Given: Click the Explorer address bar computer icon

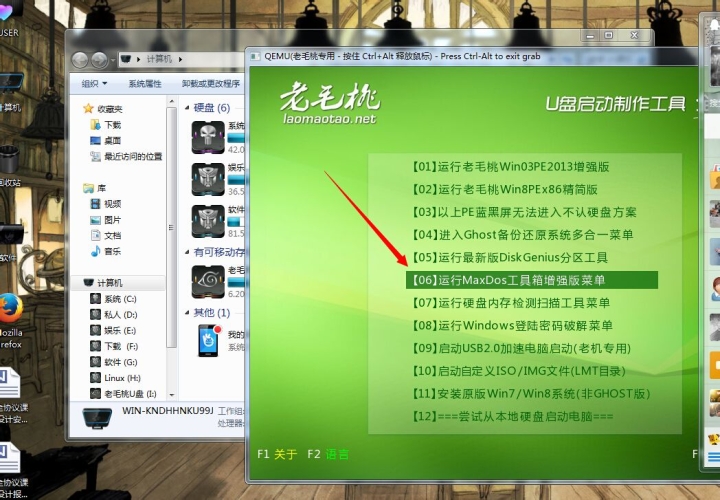Looking at the screenshot, I should (126, 59).
